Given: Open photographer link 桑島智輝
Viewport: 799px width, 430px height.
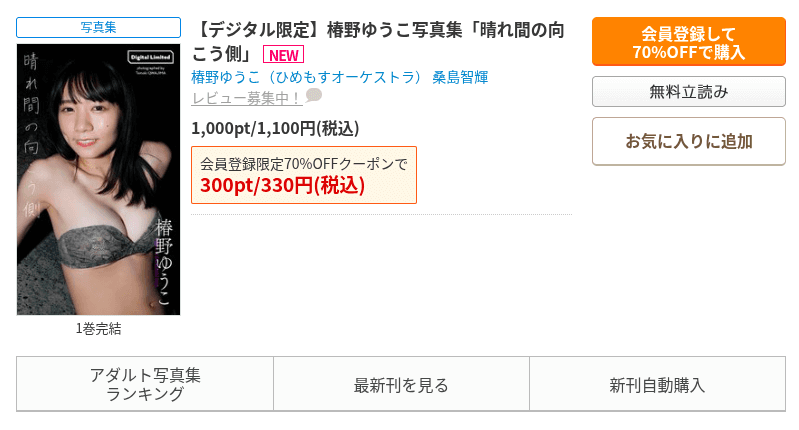Looking at the screenshot, I should 460,76.
